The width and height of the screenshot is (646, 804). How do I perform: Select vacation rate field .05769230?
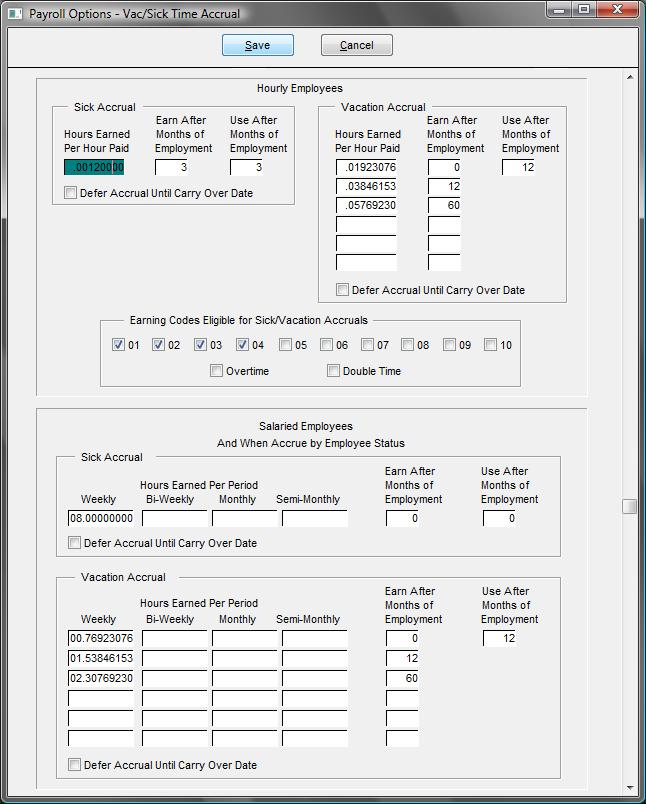(x=366, y=205)
